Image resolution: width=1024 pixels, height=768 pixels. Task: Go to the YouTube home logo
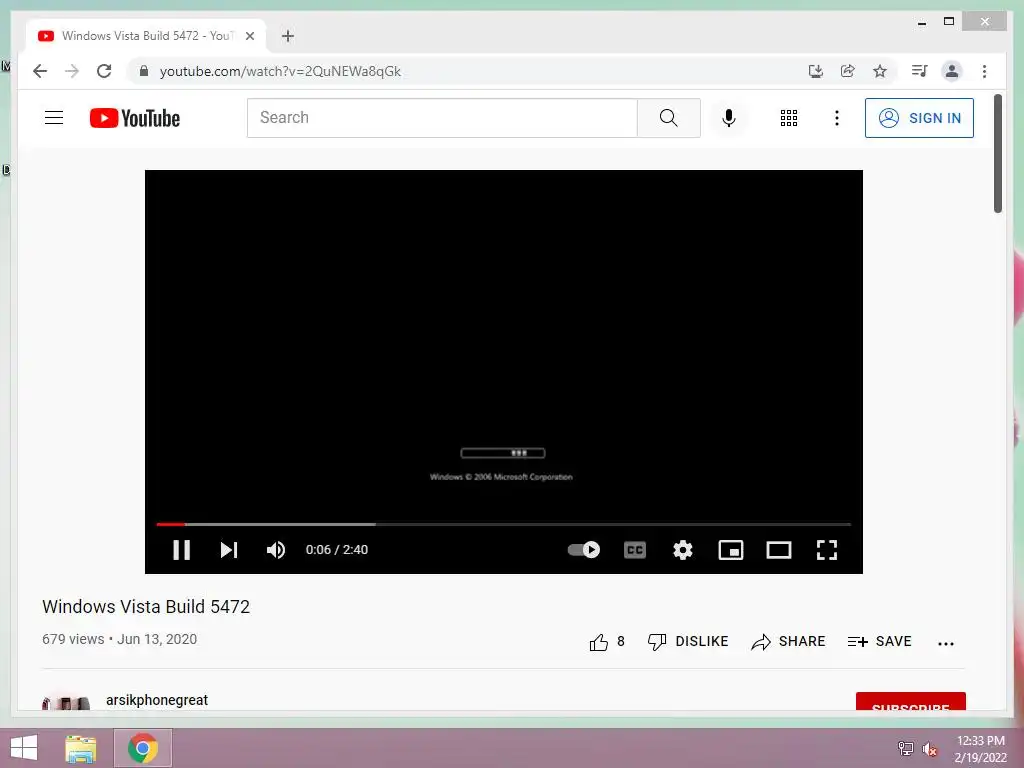(135, 118)
